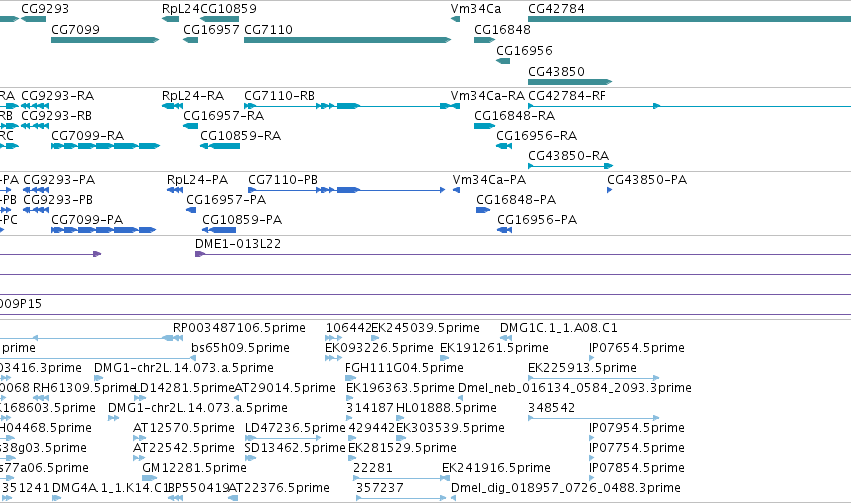Select the CG43850-RA transcript label

click(x=568, y=156)
